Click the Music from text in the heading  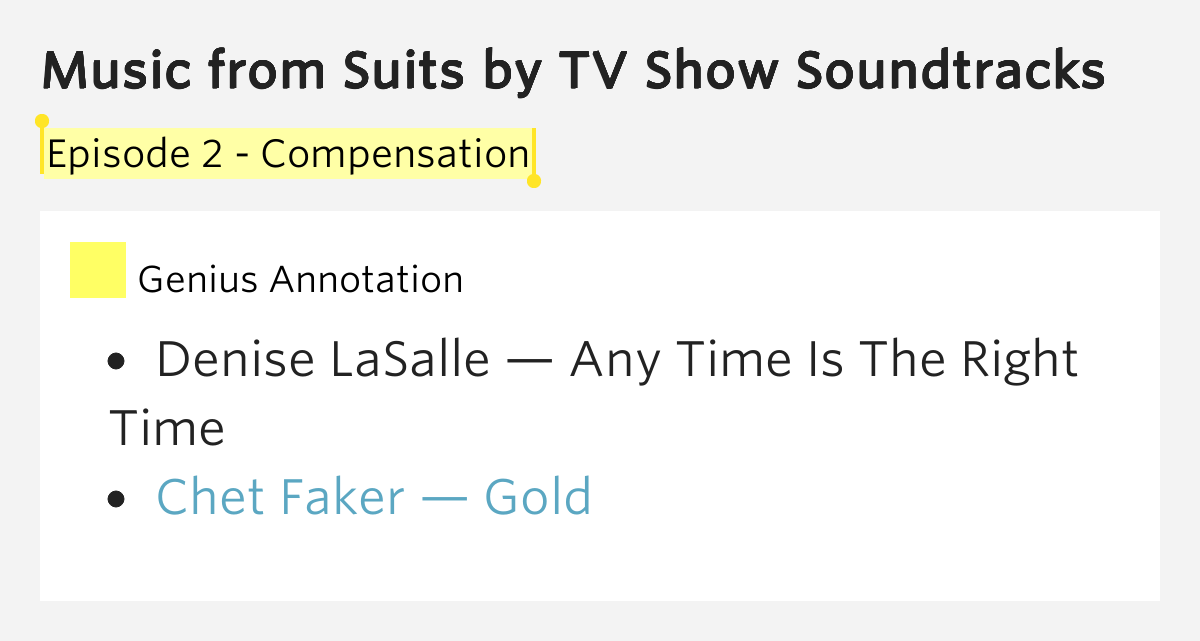tap(183, 71)
